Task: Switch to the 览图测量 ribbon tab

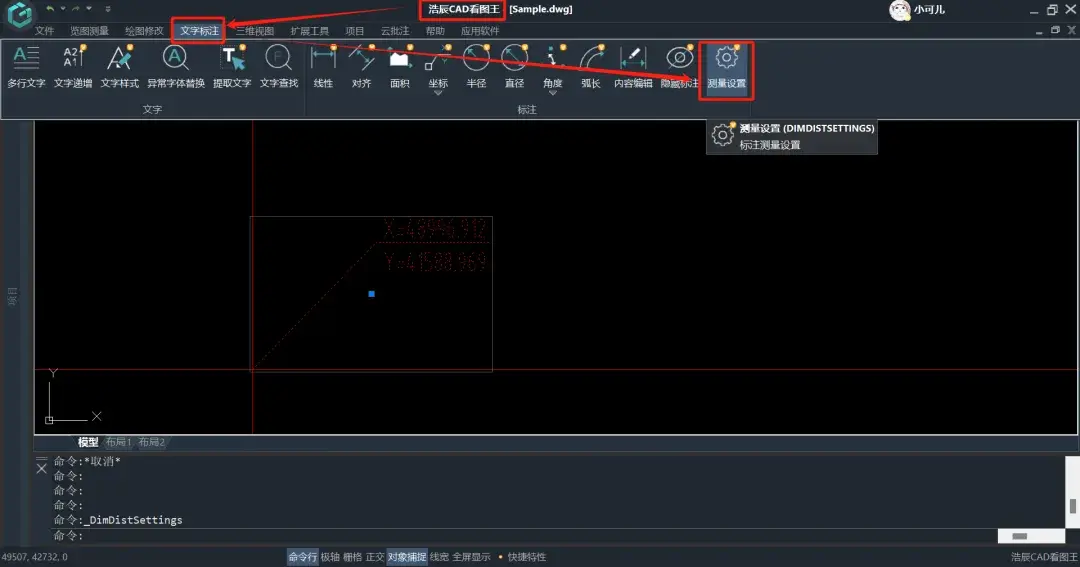Action: [89, 31]
